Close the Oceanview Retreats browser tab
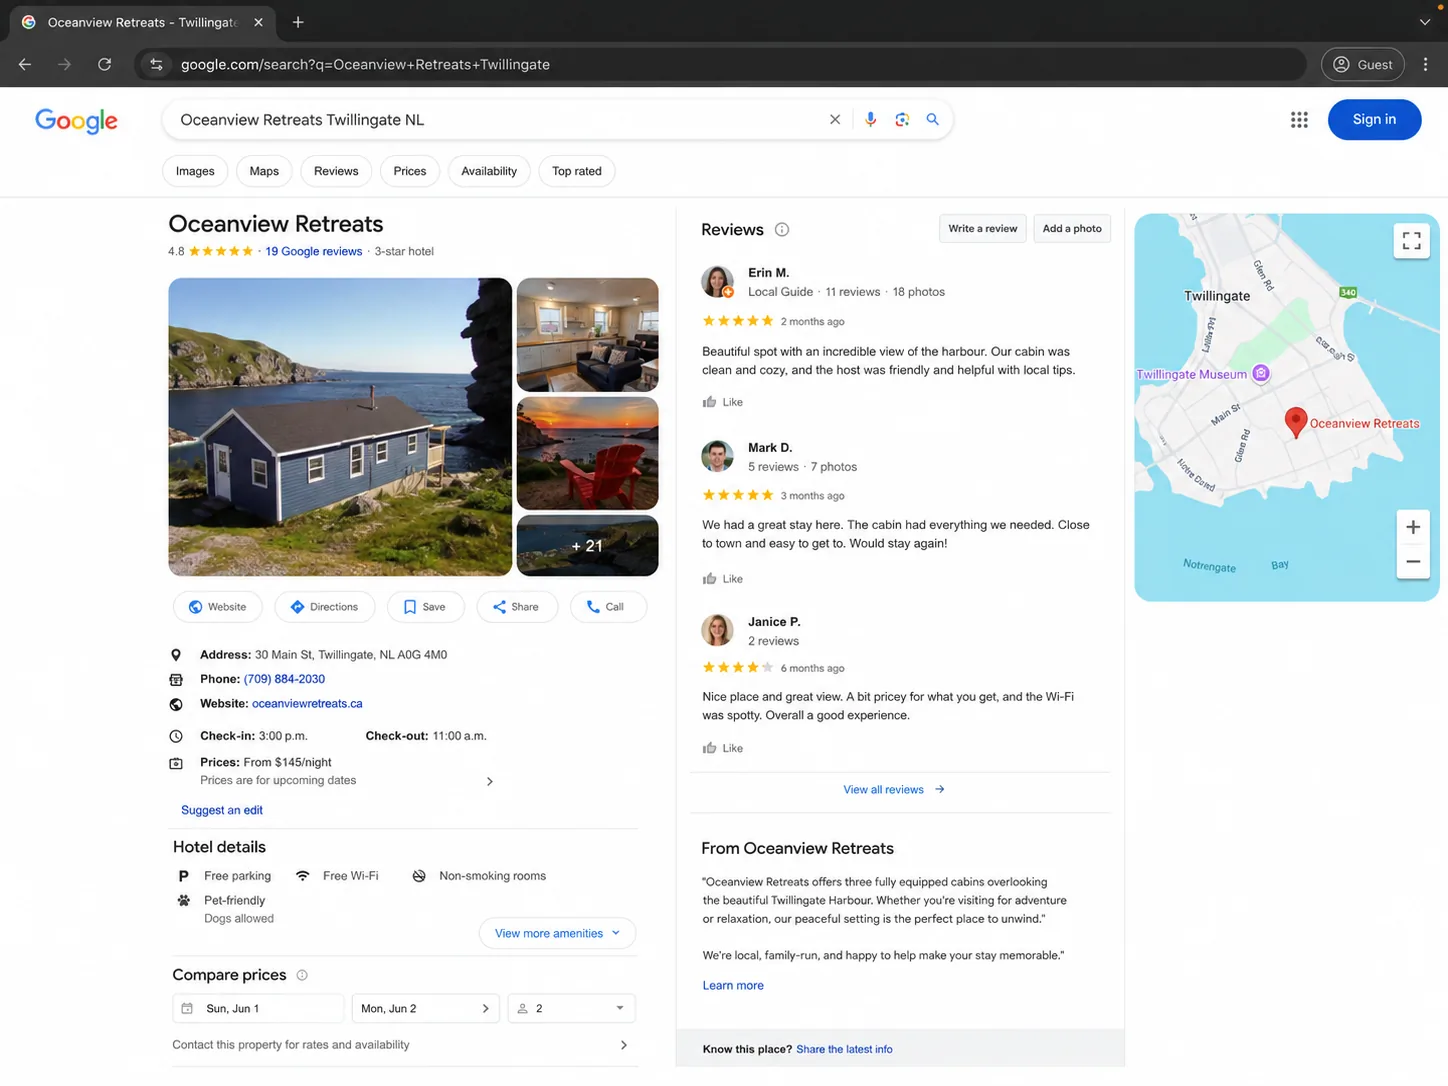The image size is (1448, 1086). coord(258,22)
